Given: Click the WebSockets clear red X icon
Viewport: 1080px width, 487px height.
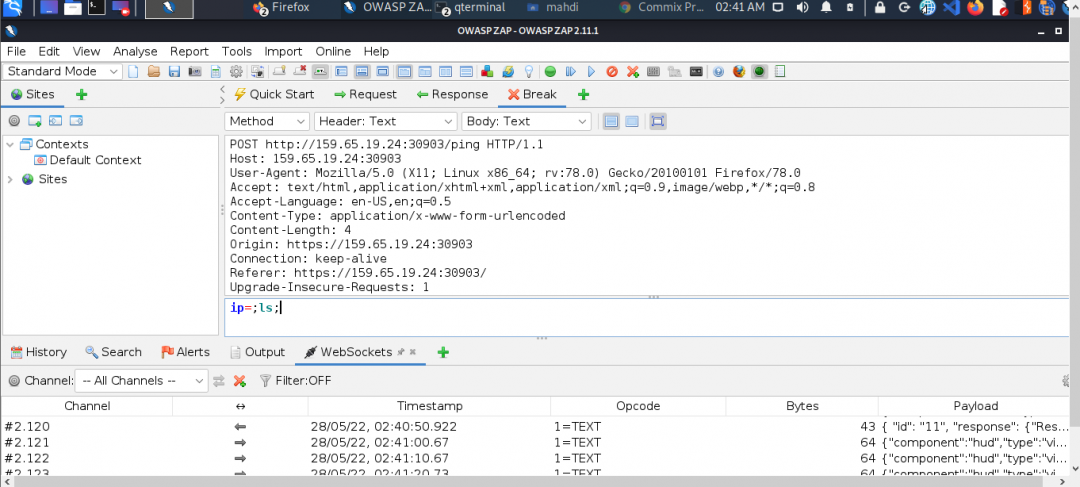Looking at the screenshot, I should click(239, 381).
